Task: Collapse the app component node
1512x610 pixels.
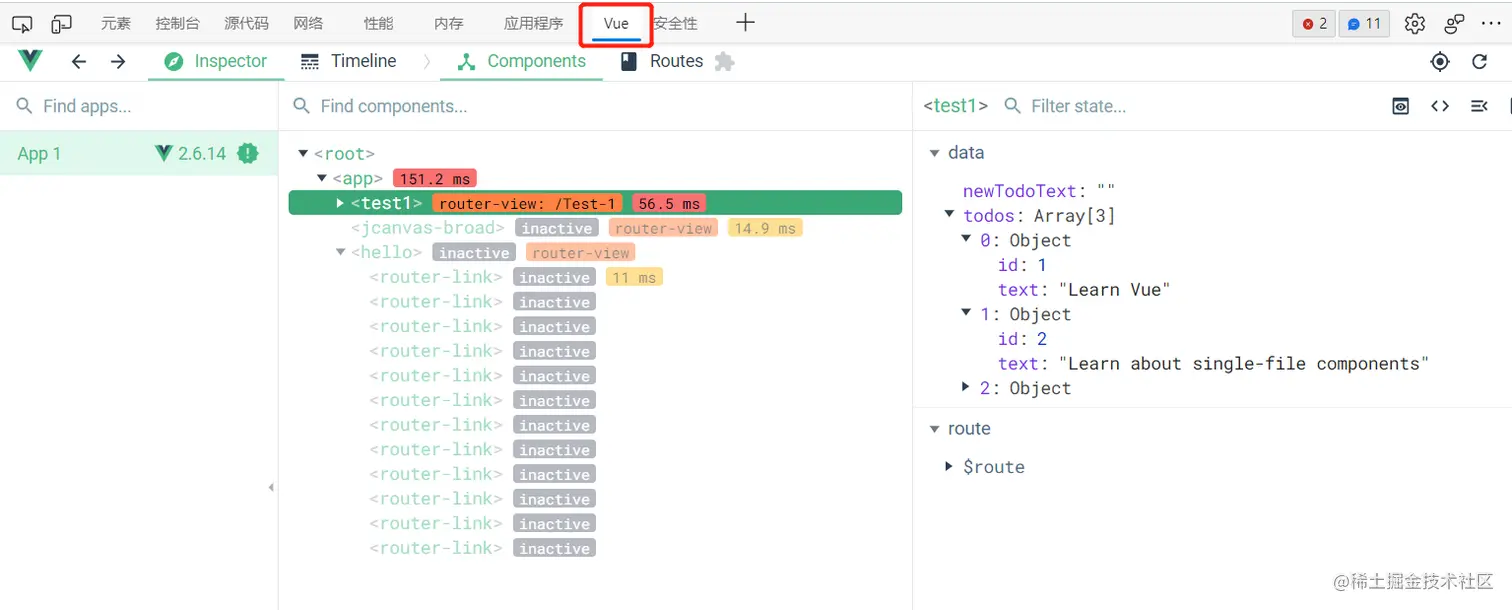Action: tap(322, 179)
